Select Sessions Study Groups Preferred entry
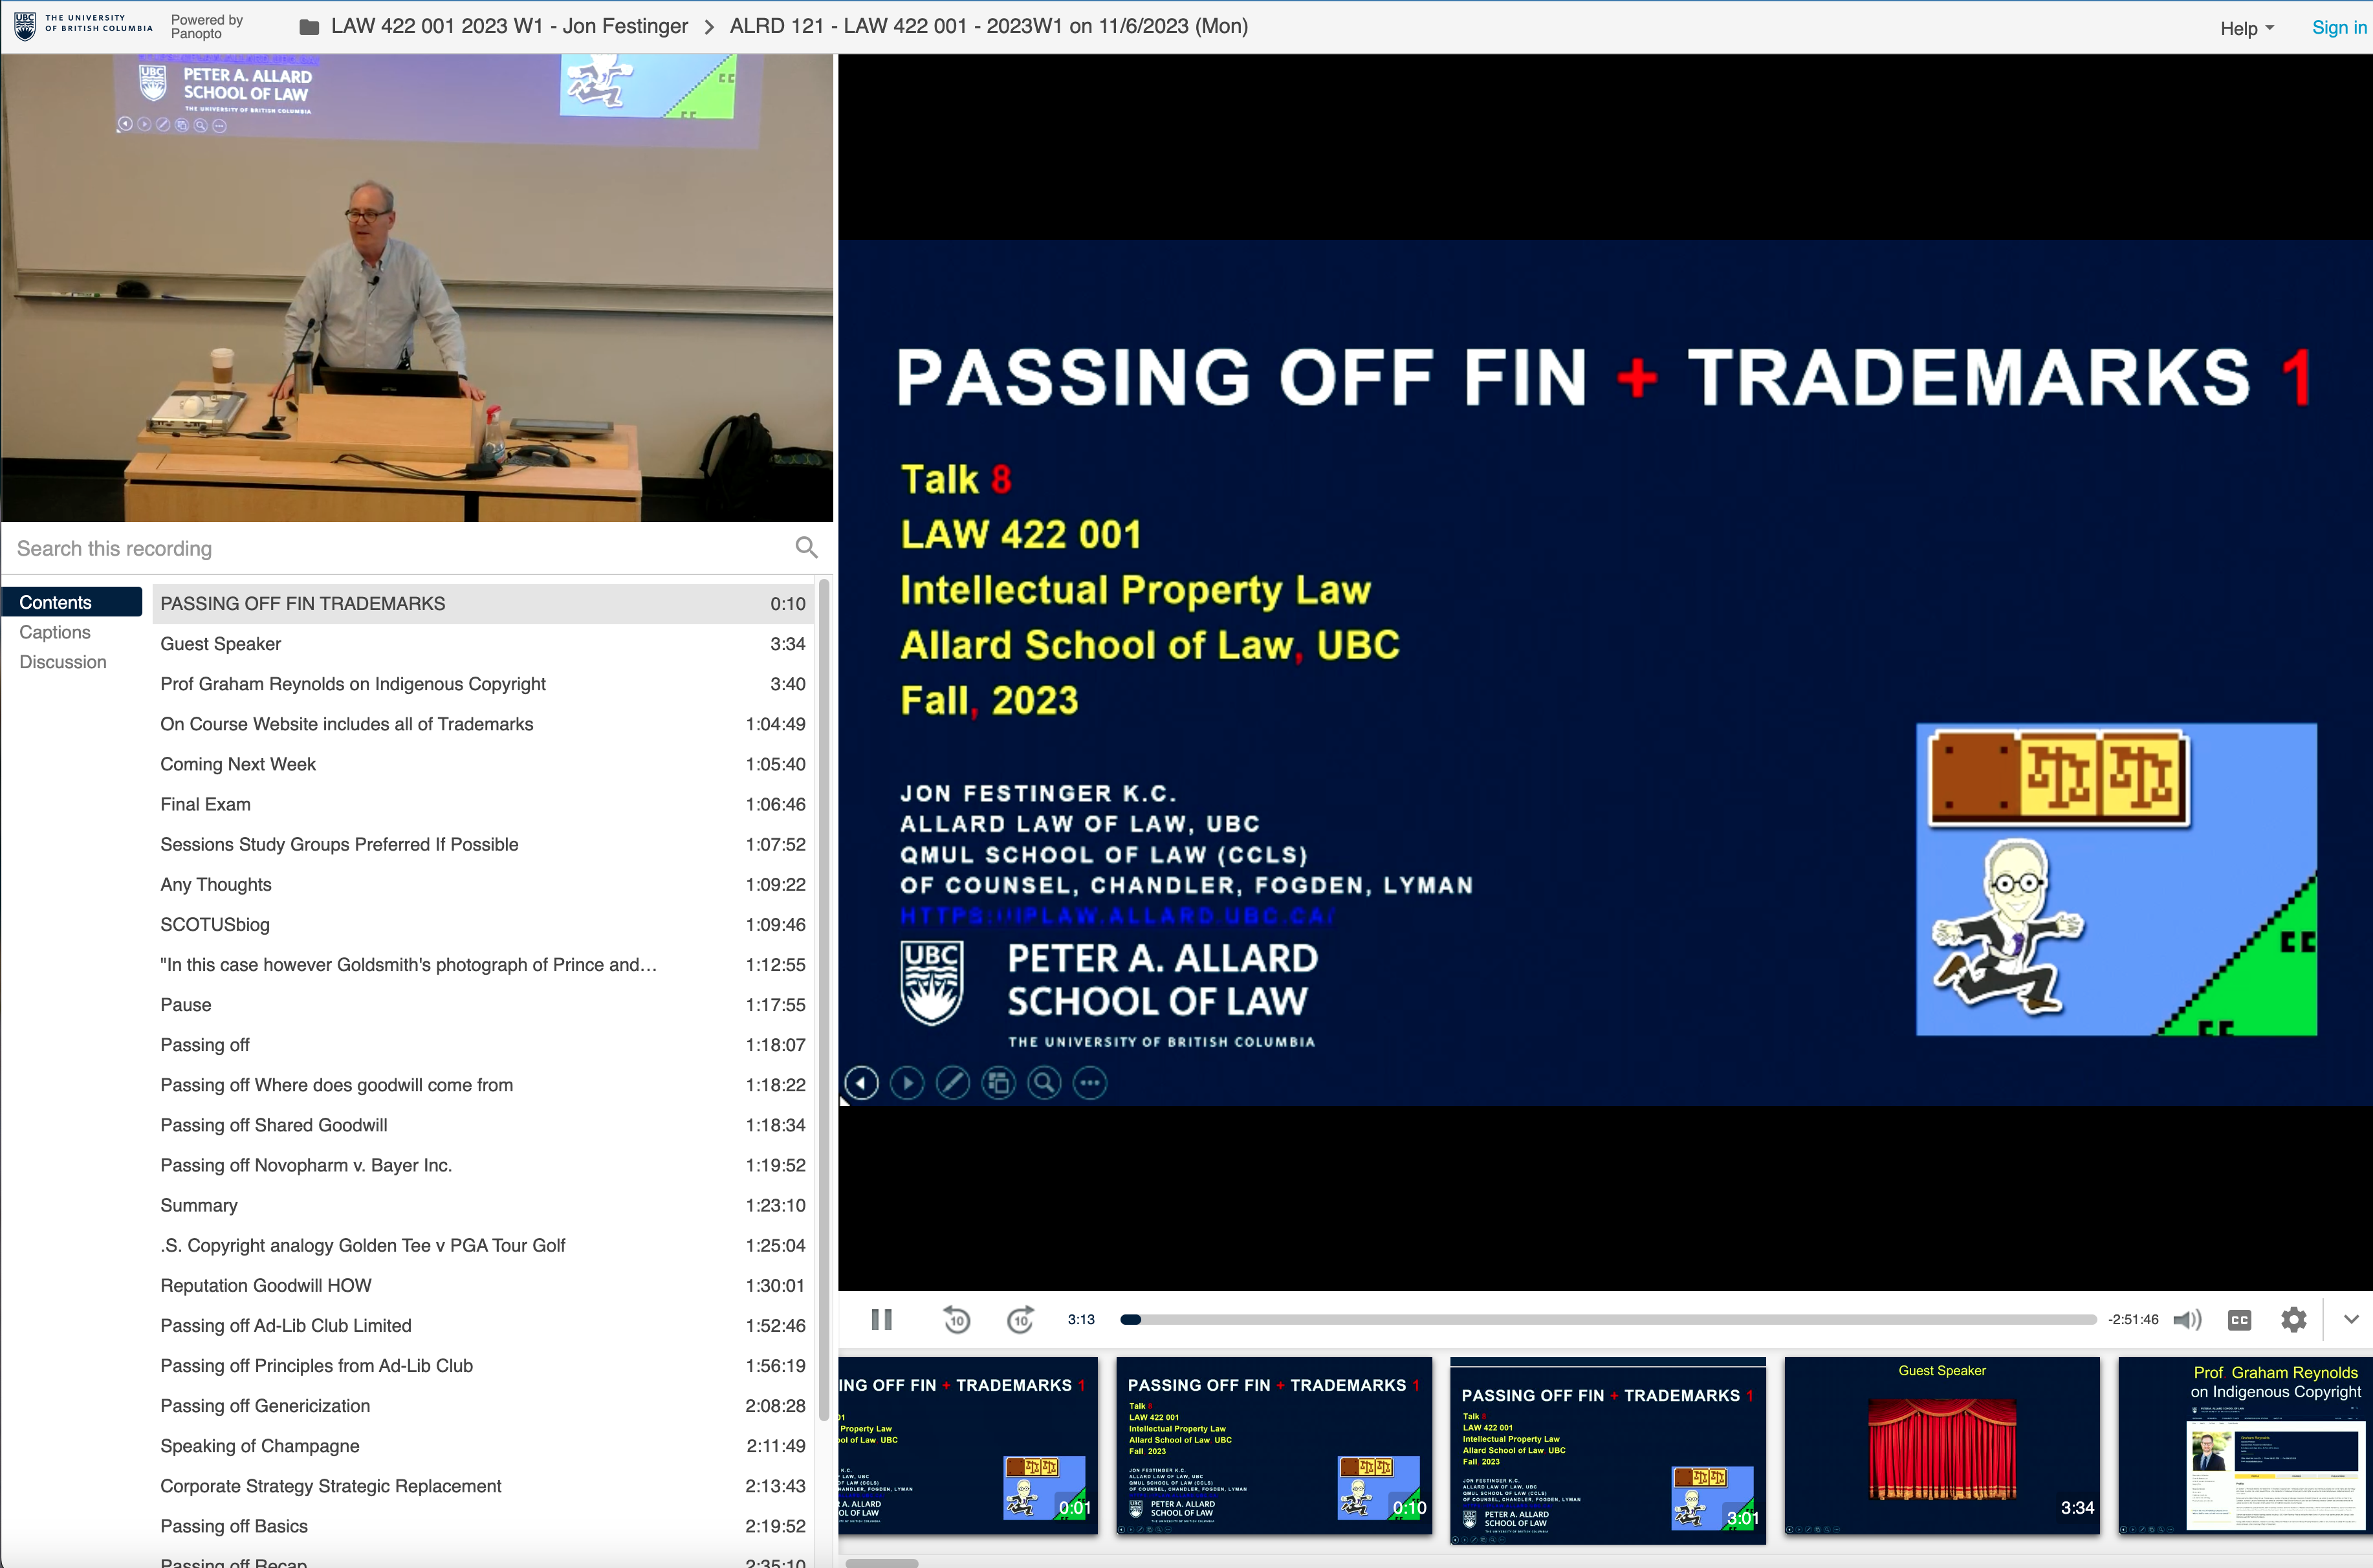Screen dimensions: 2373x1568 (x=483, y=844)
